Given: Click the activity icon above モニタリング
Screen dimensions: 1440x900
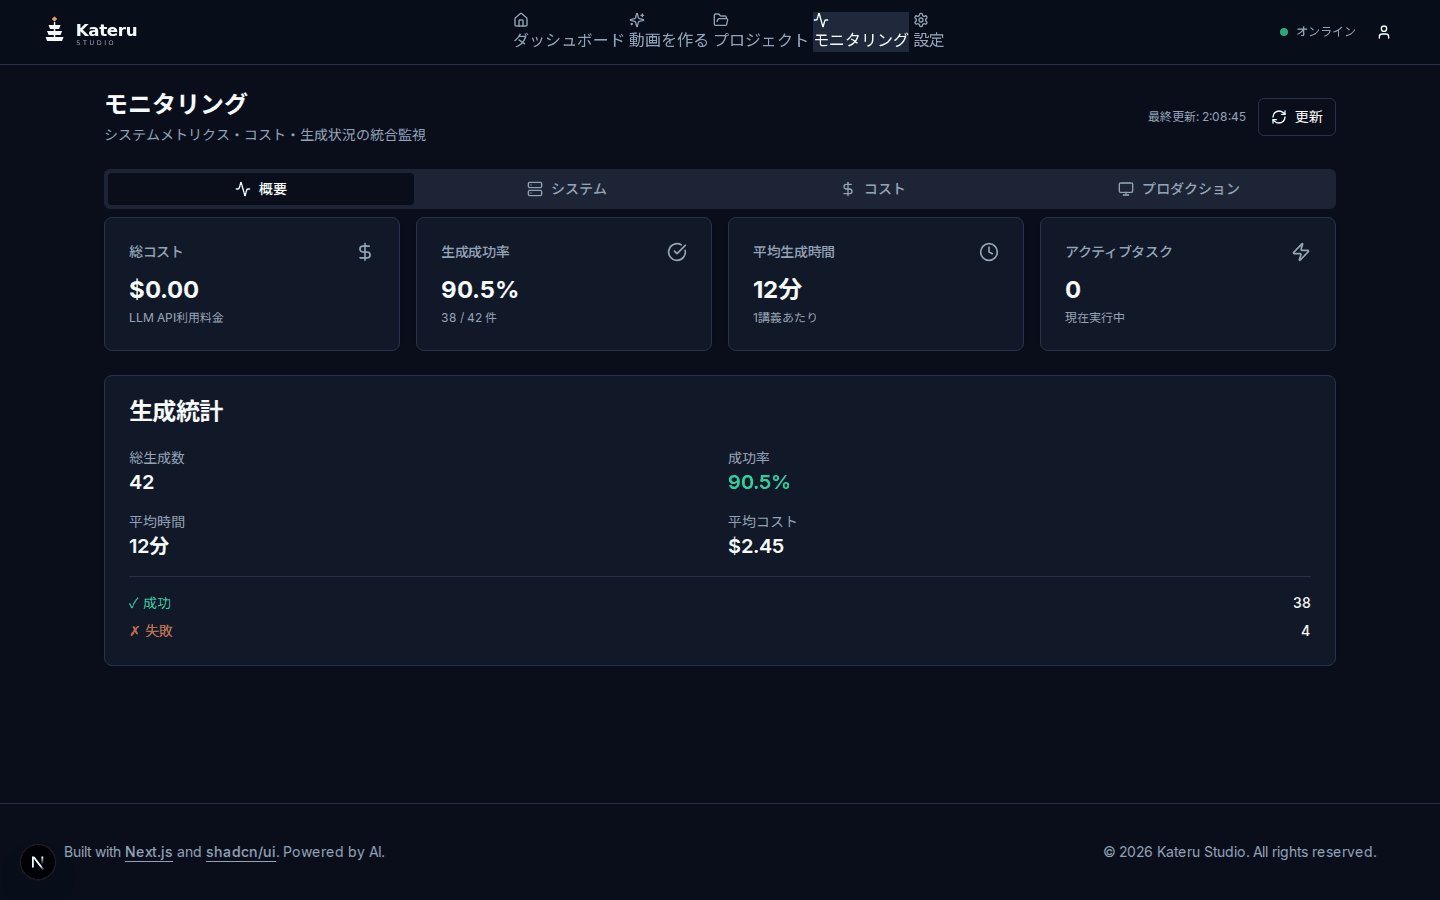Looking at the screenshot, I should (x=821, y=20).
